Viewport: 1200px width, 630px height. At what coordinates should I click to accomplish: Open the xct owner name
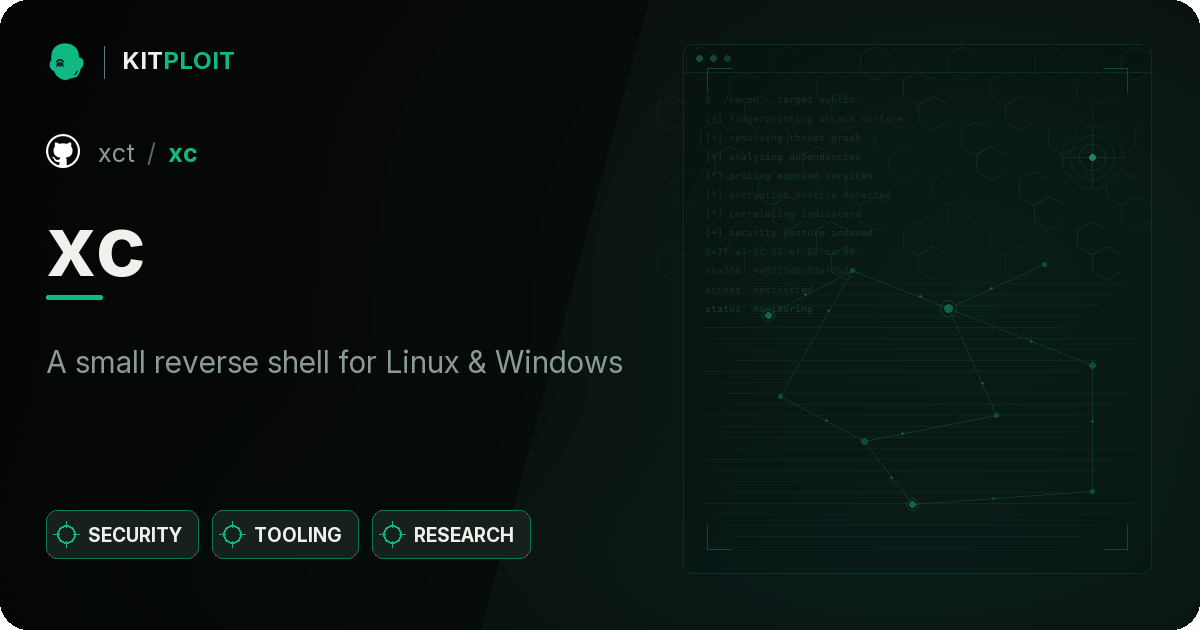(x=116, y=153)
